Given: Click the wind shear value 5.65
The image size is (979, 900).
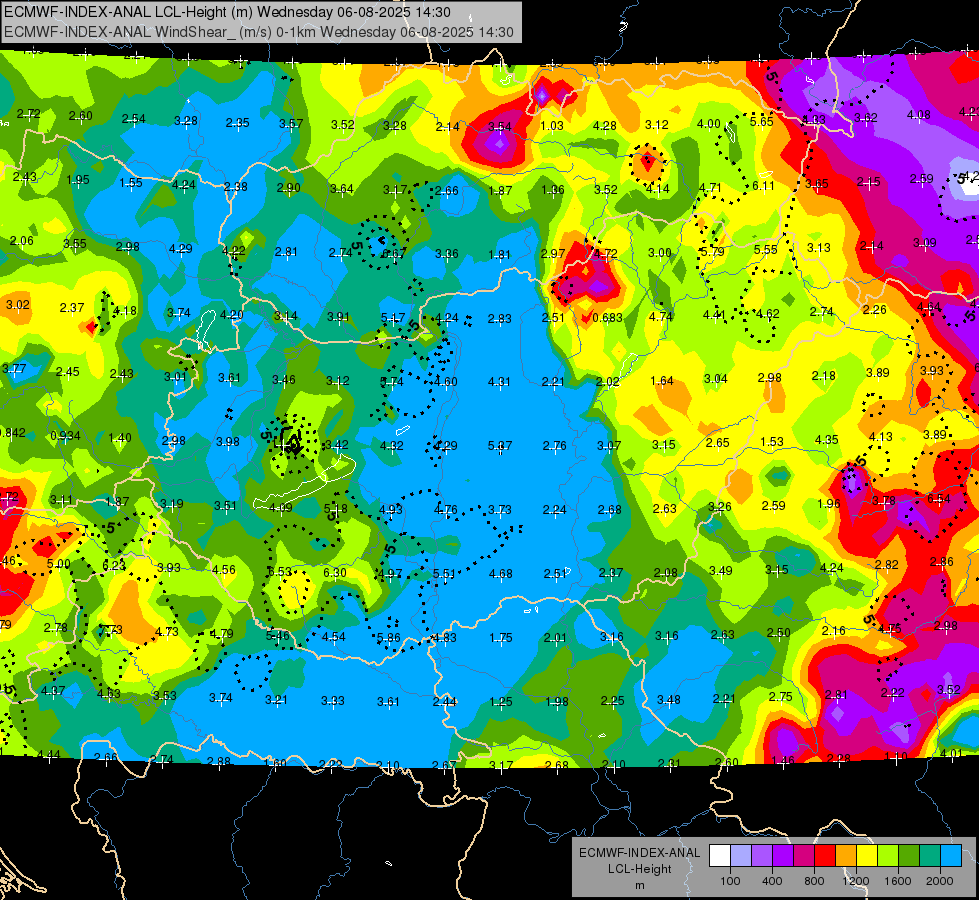Looking at the screenshot, I should click(x=762, y=122).
